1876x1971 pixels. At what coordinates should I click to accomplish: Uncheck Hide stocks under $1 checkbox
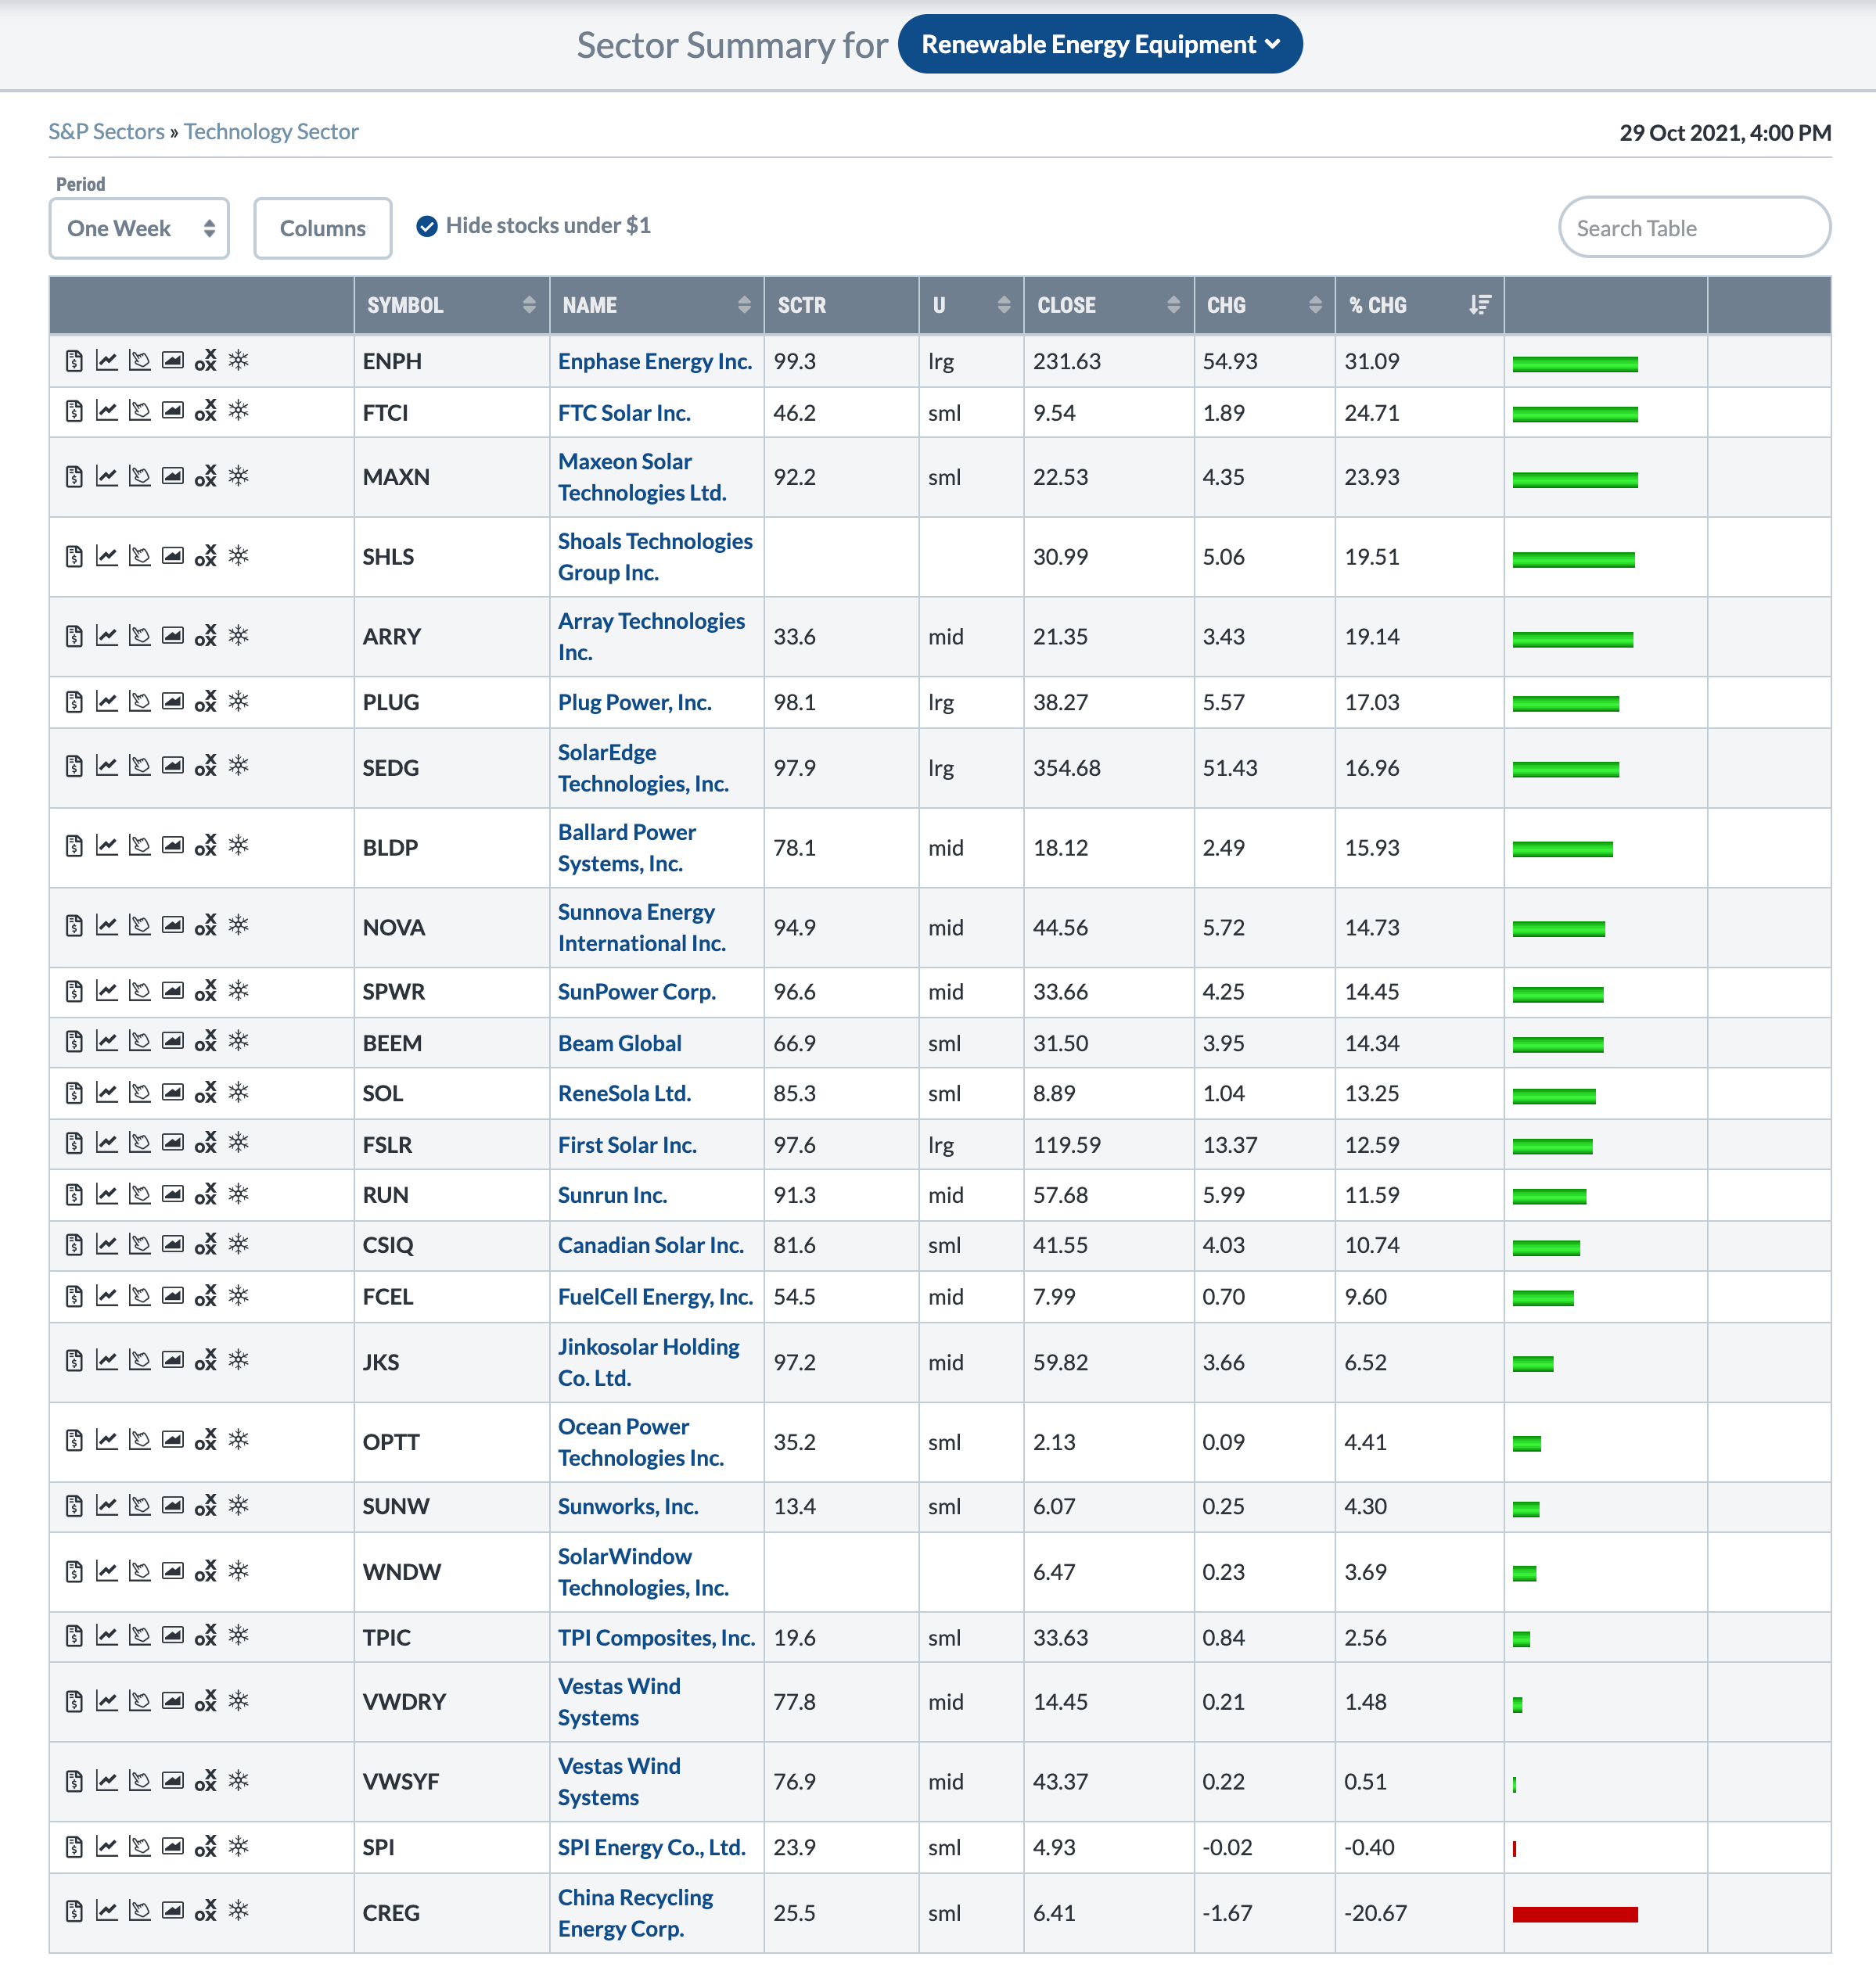[427, 226]
